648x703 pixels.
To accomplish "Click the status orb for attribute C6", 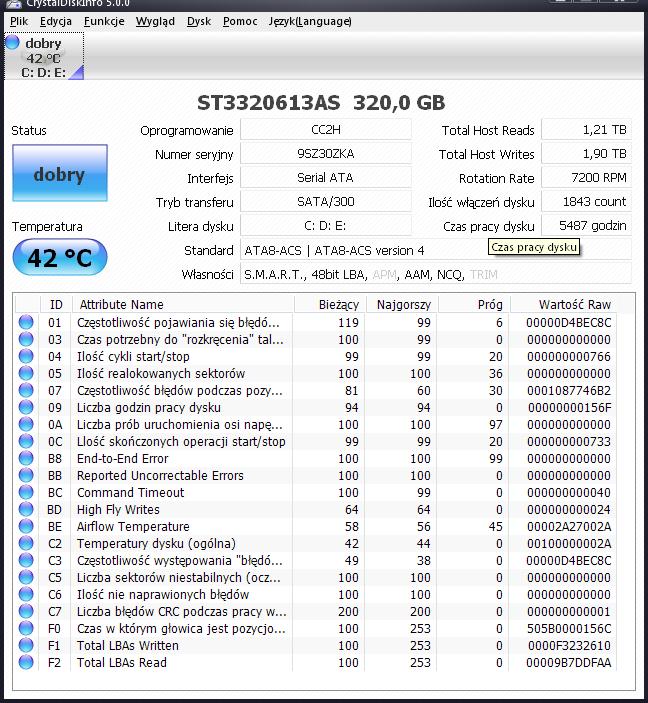I will click(x=26, y=595).
